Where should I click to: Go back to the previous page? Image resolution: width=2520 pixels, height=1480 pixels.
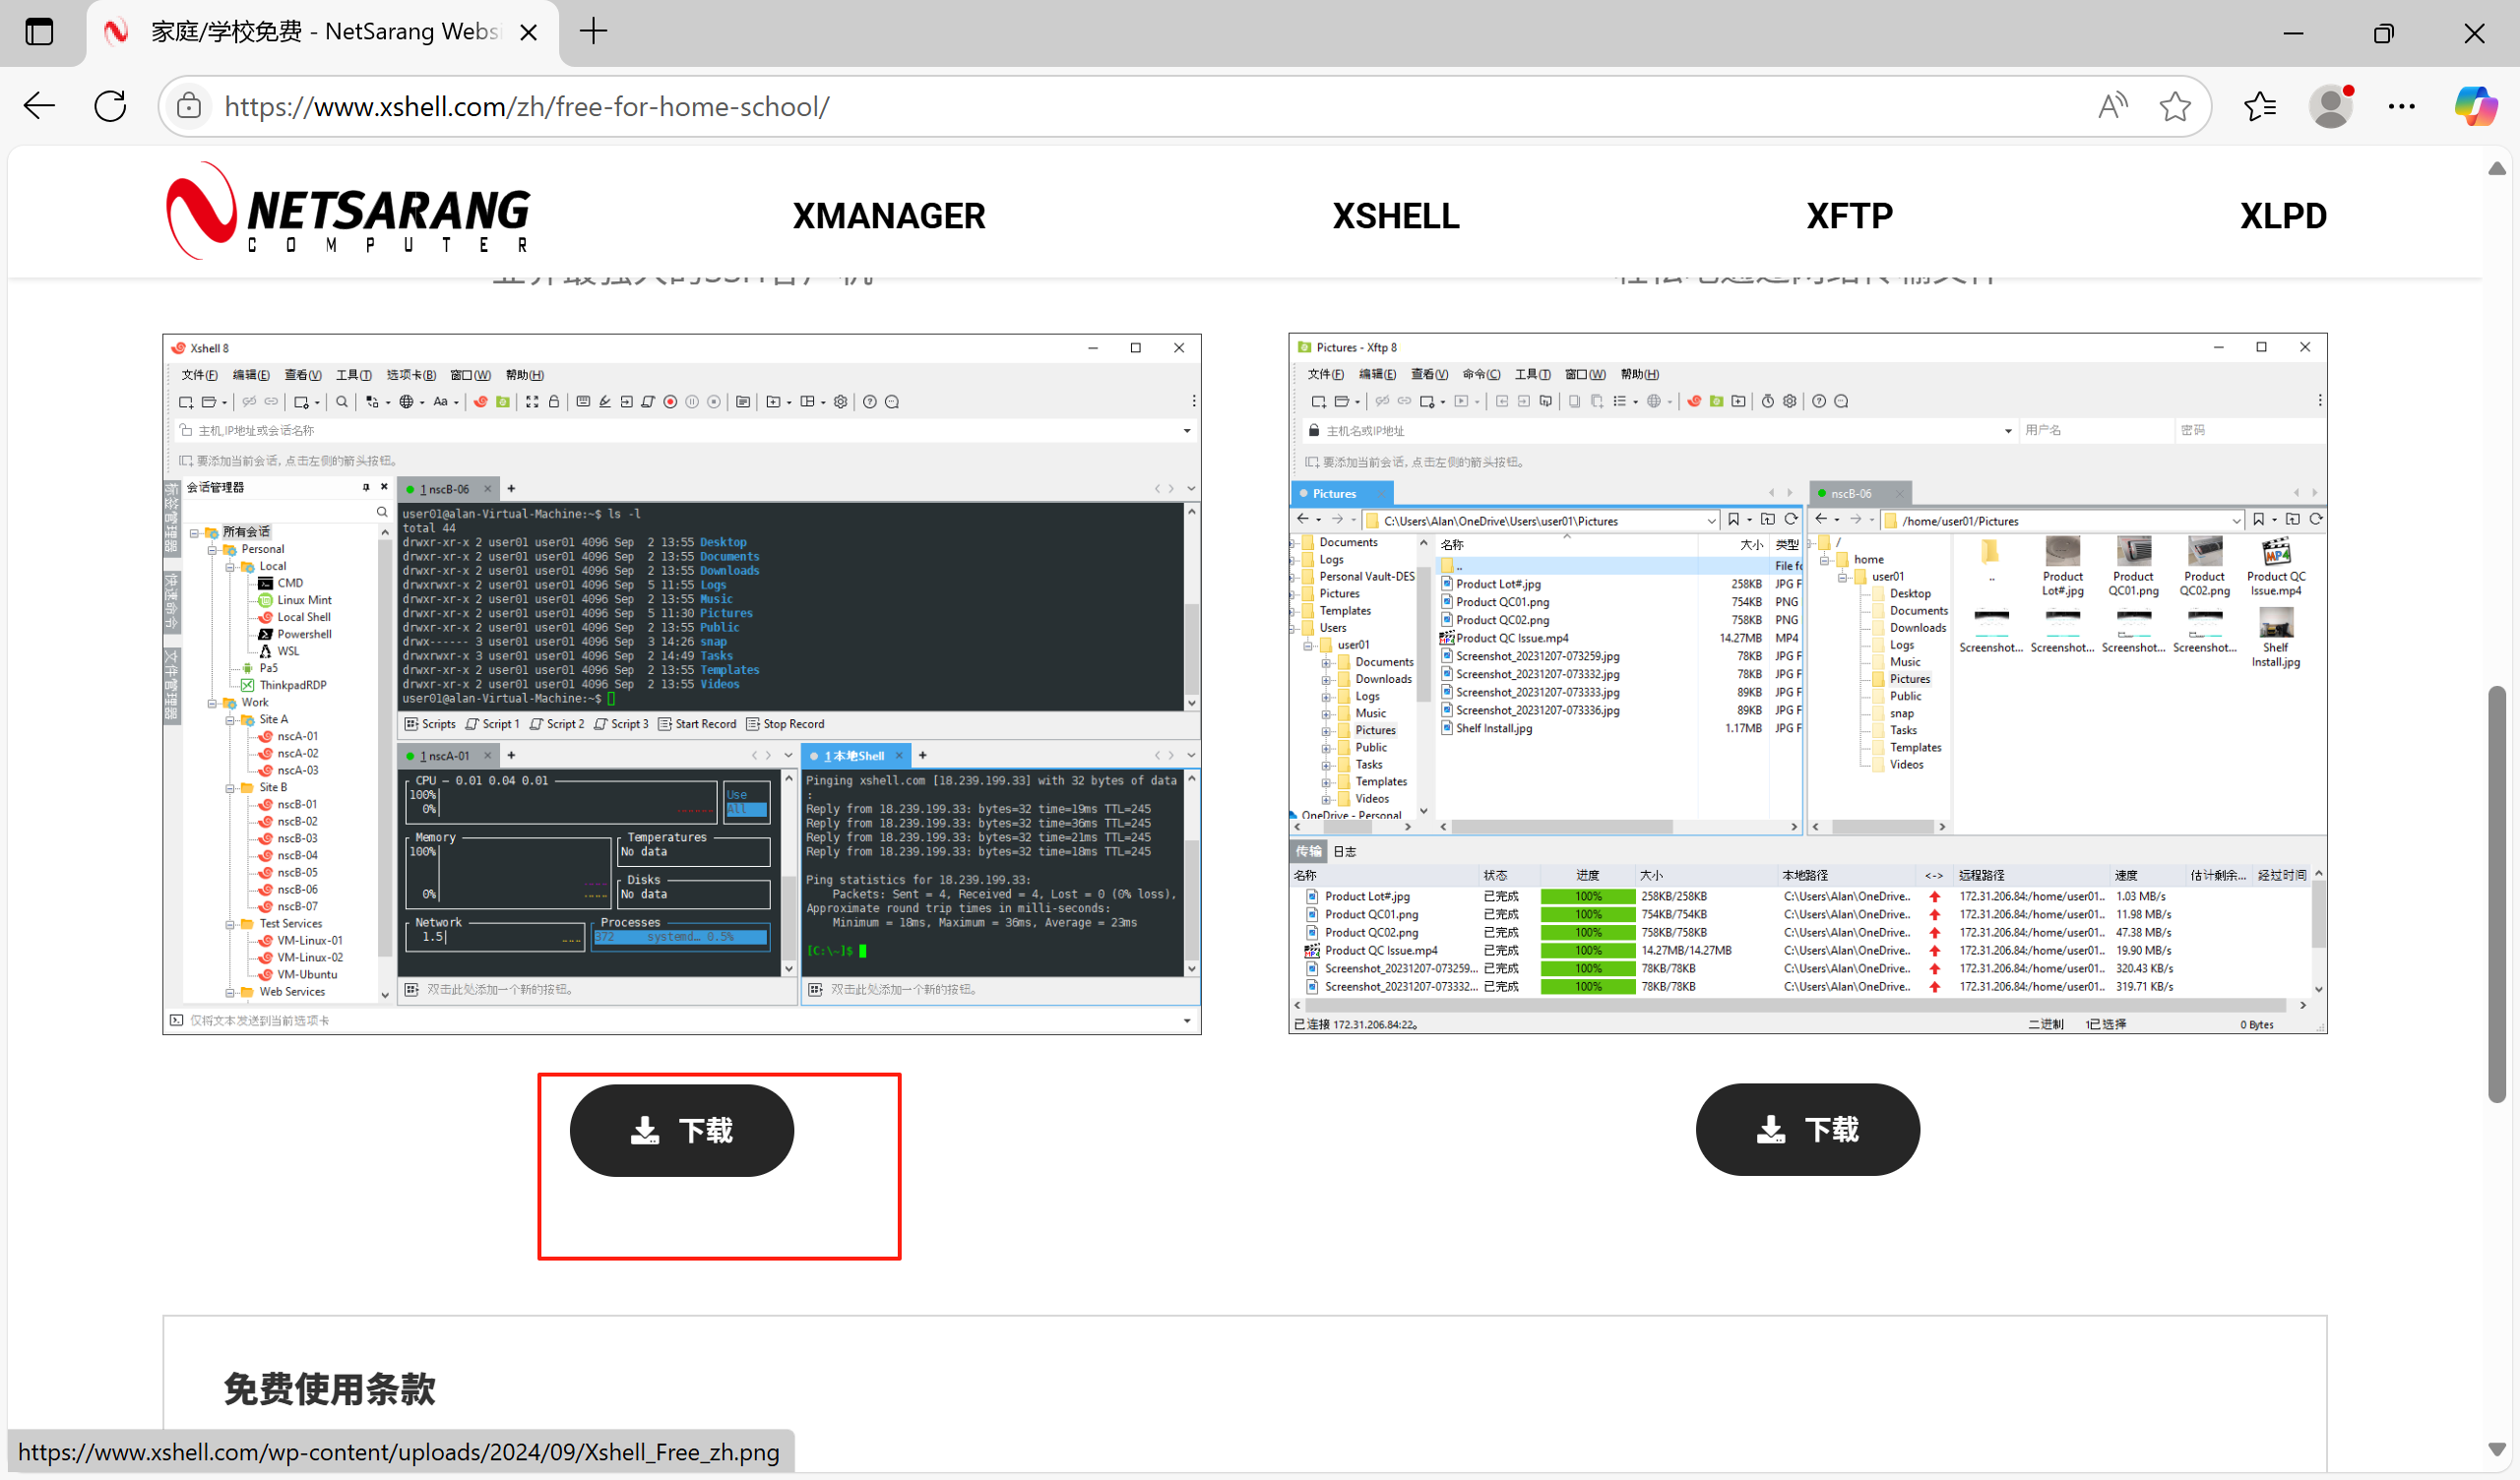[x=39, y=106]
